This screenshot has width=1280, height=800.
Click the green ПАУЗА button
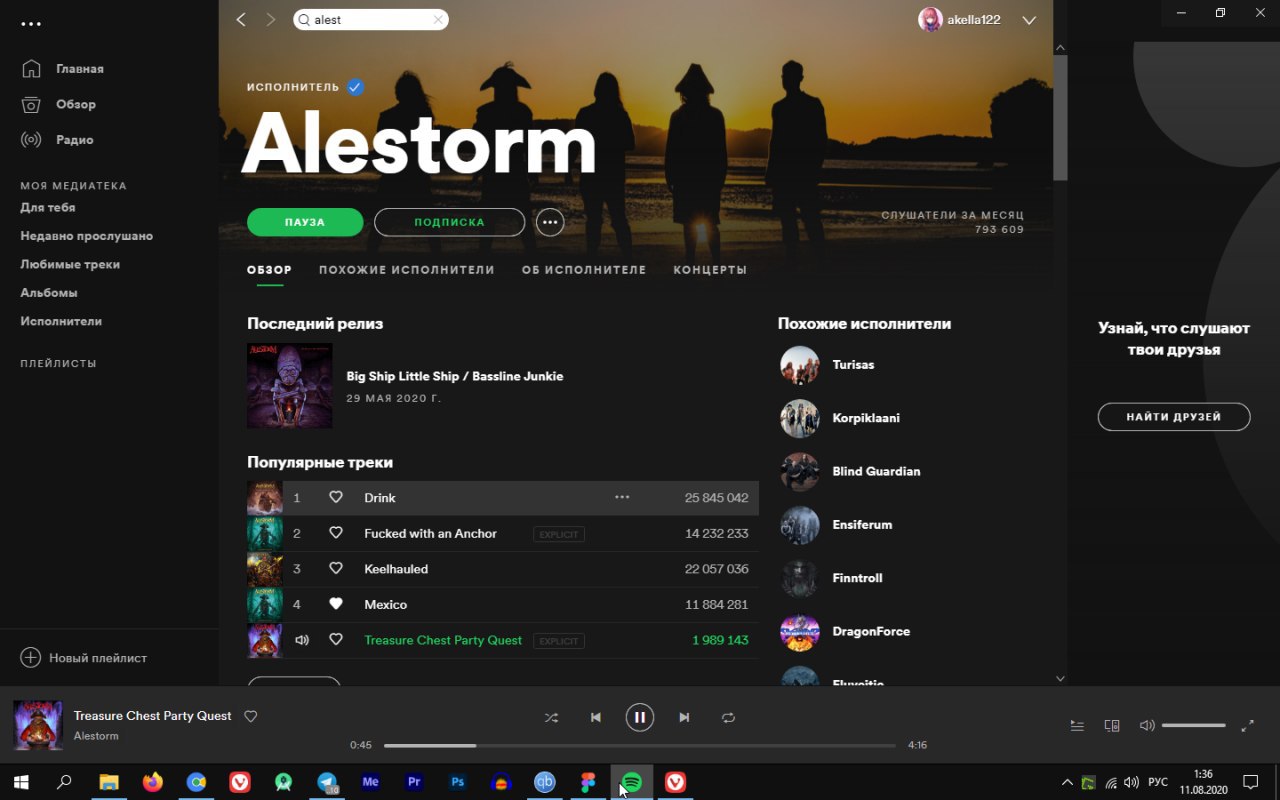point(305,222)
